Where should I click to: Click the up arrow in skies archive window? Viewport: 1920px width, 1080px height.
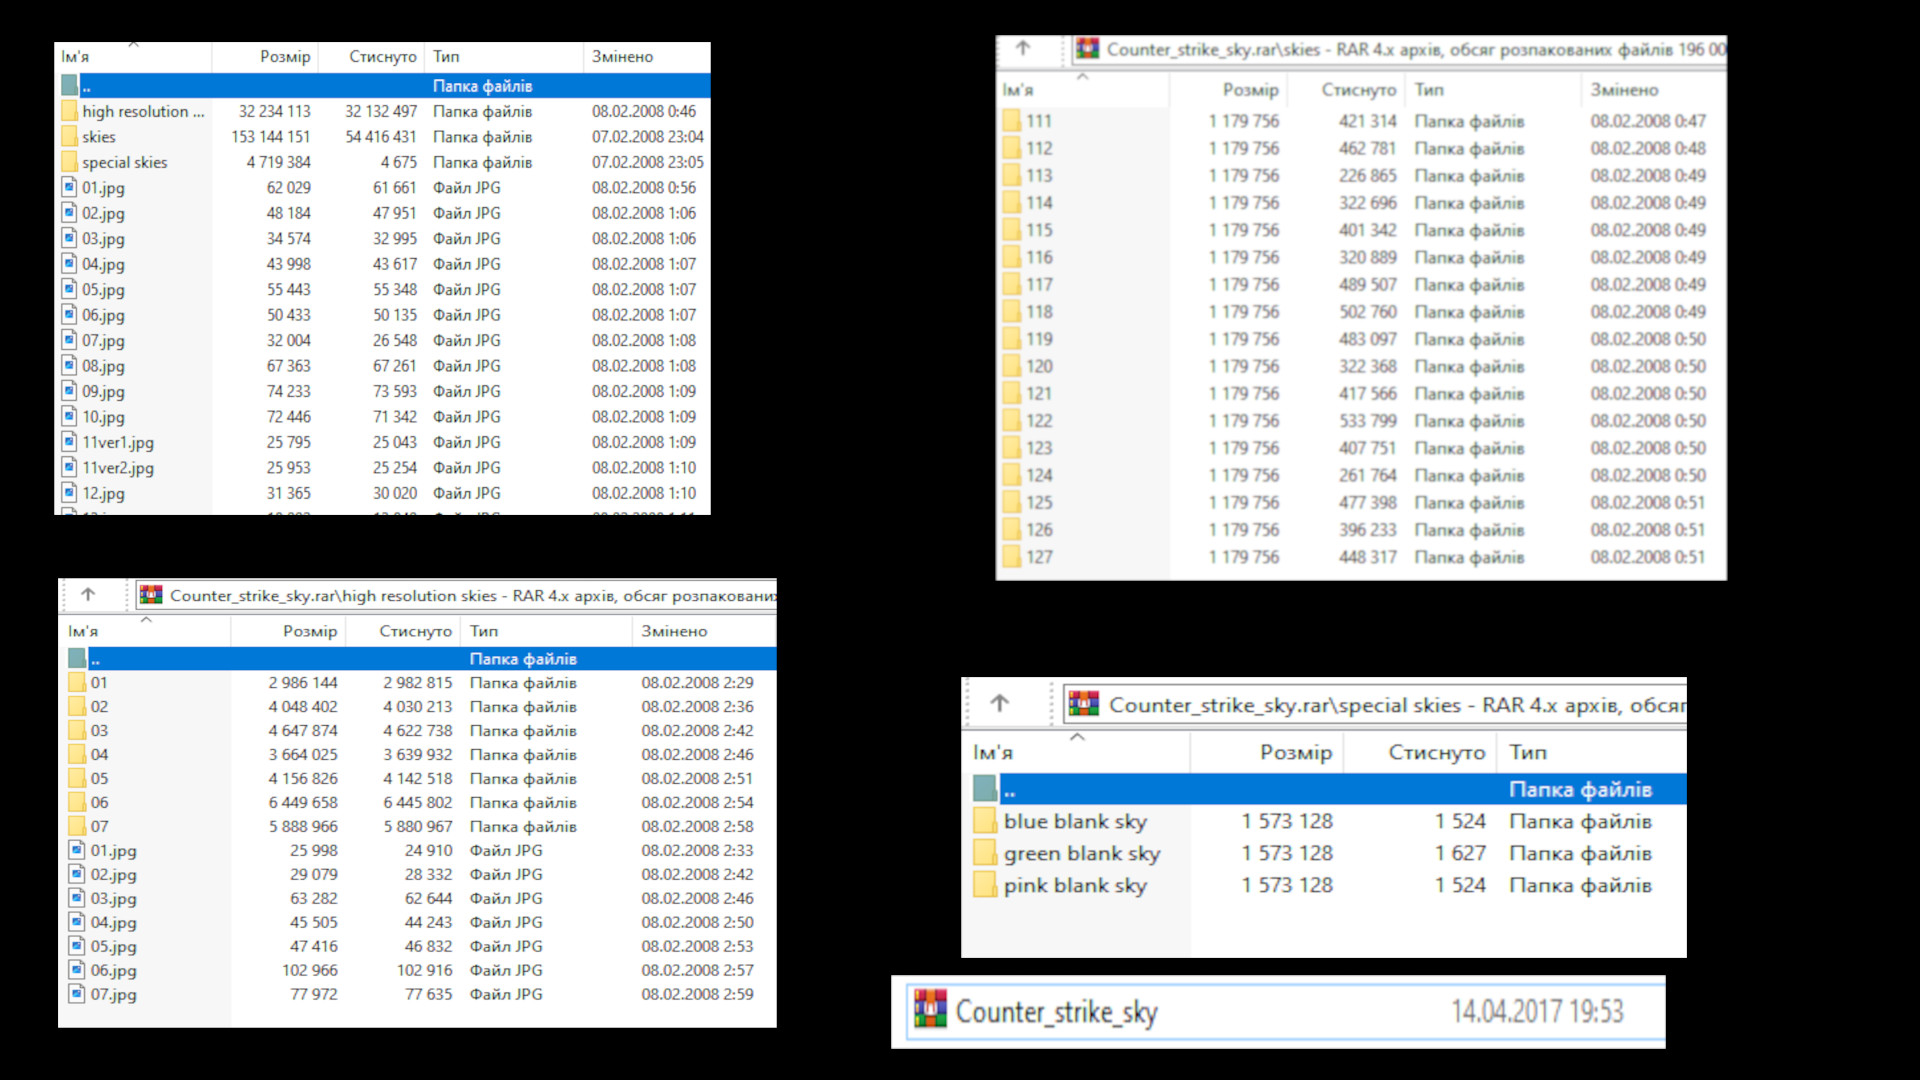[x=1022, y=48]
